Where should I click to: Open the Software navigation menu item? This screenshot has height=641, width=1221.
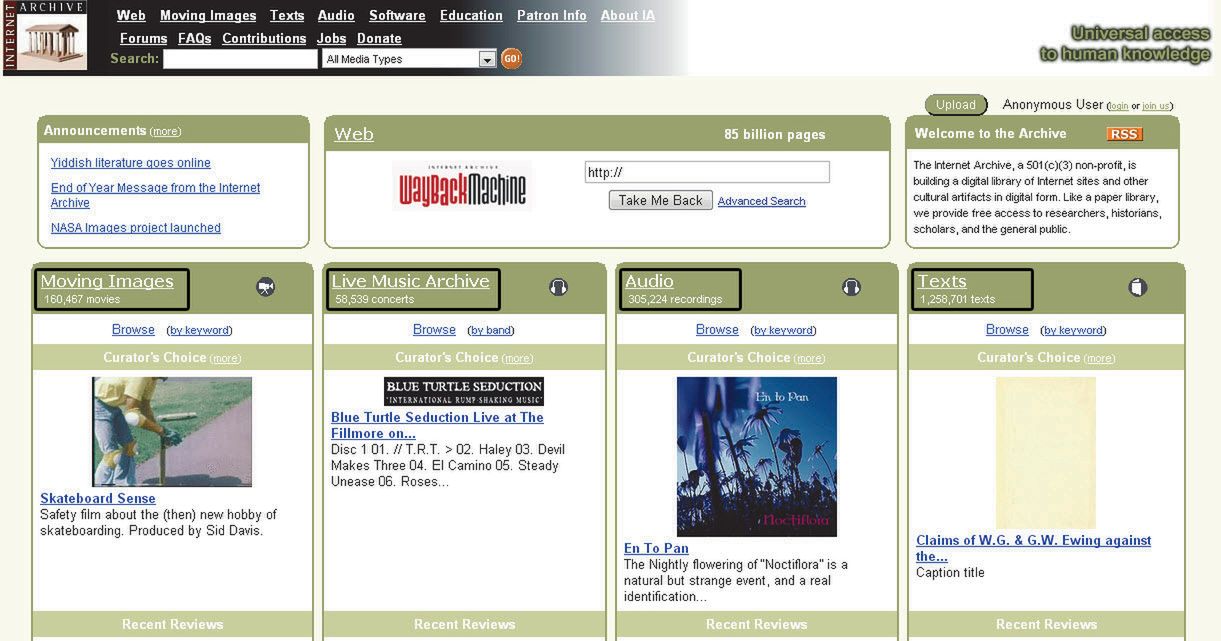point(397,15)
